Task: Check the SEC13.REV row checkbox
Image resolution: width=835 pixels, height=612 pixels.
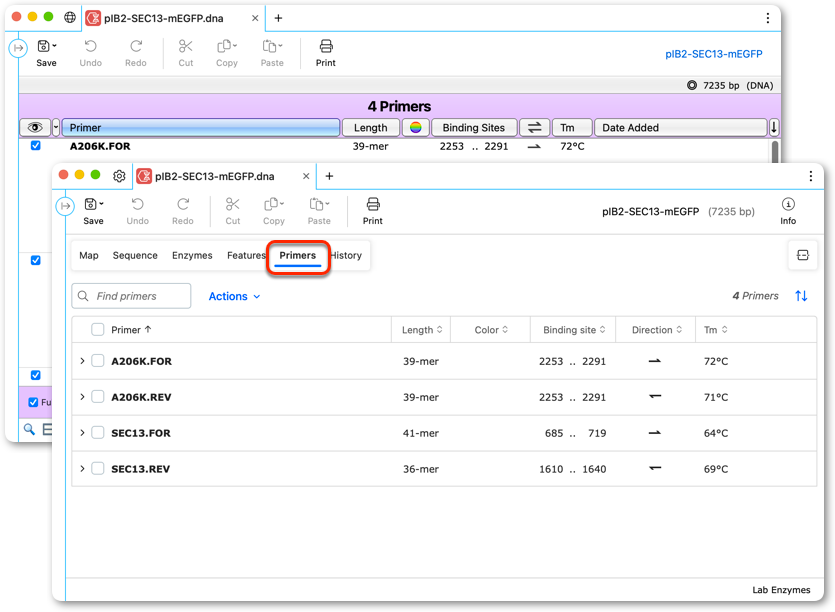Action: coord(97,469)
